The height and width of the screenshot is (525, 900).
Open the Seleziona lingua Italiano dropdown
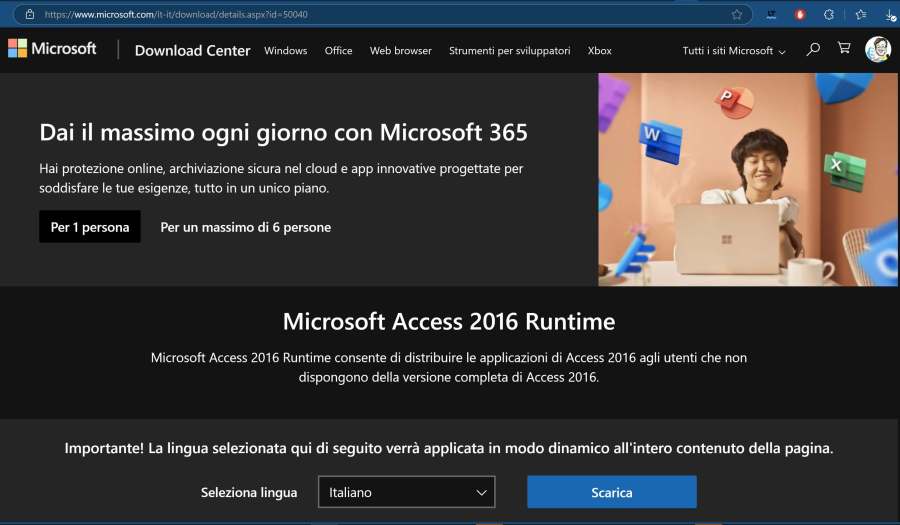(x=406, y=492)
